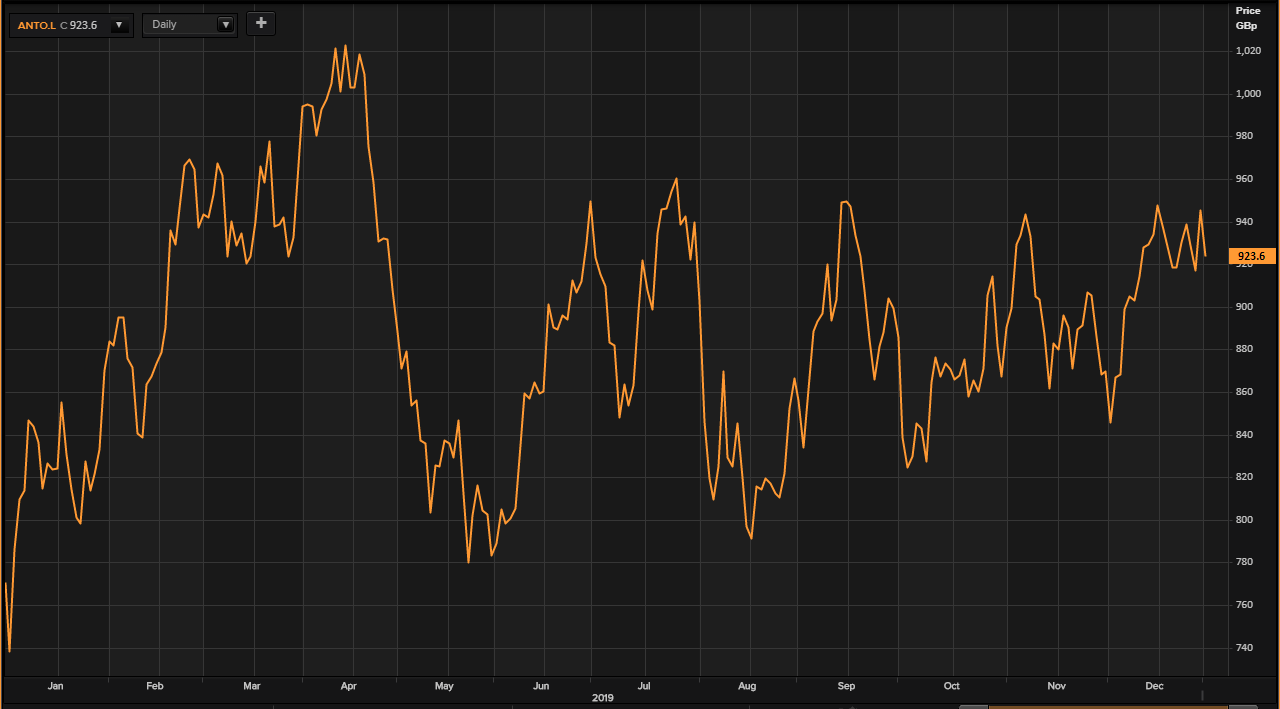
Task: Click the May label on time axis
Action: (x=444, y=686)
